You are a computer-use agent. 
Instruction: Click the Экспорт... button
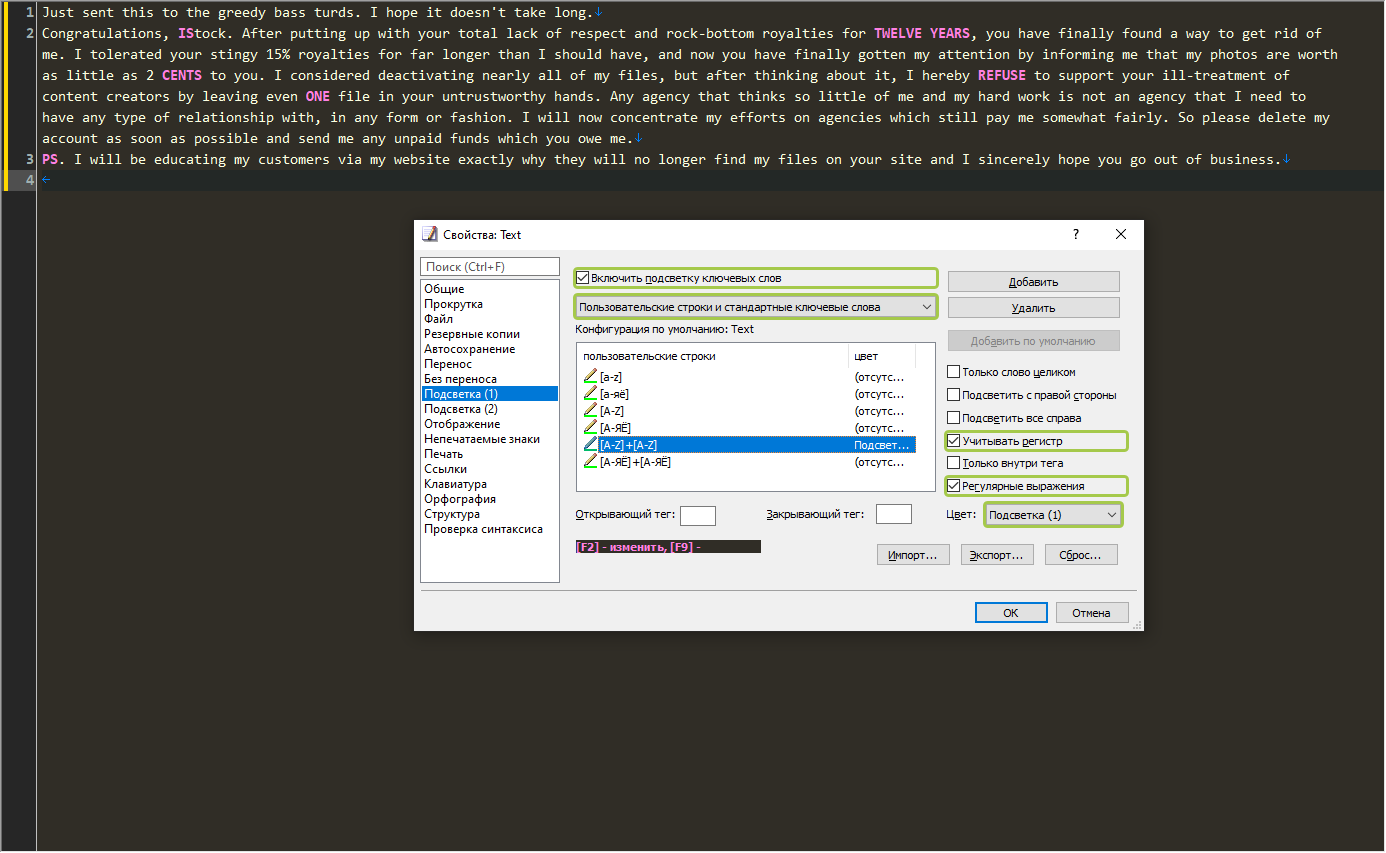997,555
